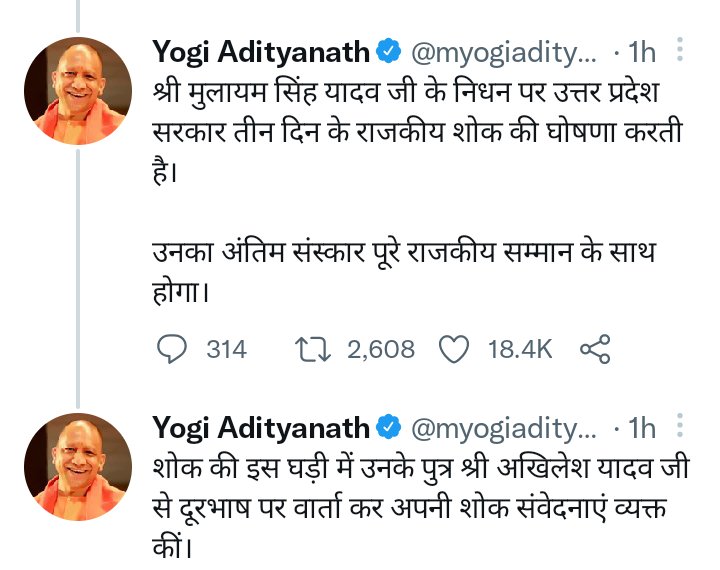View the 18.4K likes count
Screen dimensions: 720x570
(x=520, y=349)
